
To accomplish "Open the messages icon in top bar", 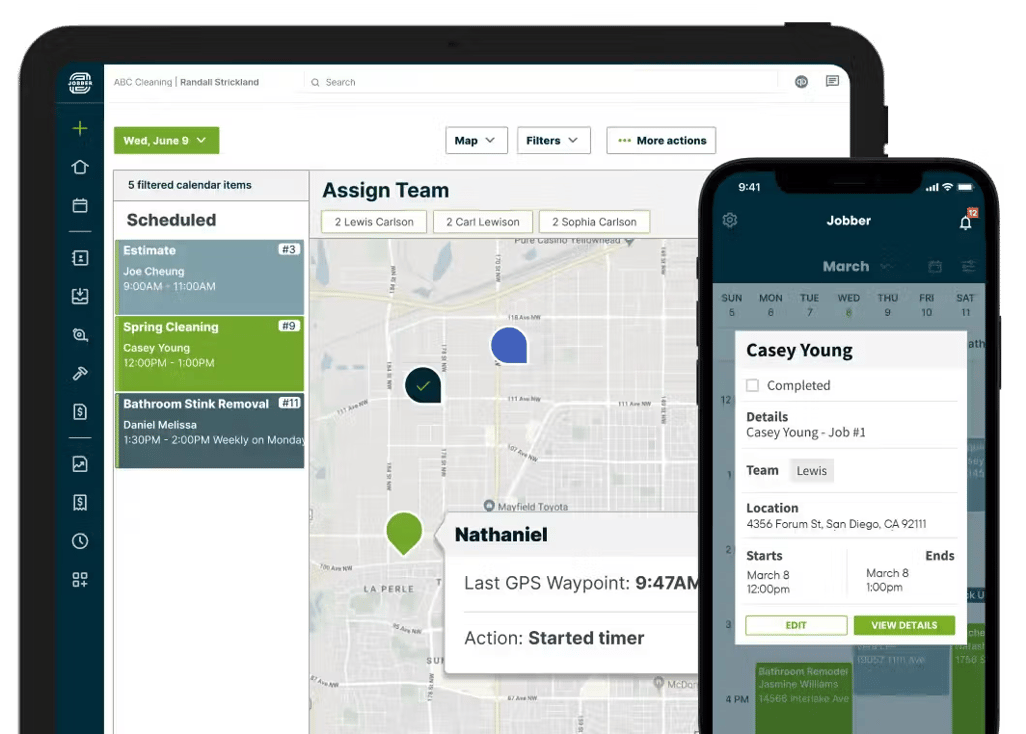I will click(x=832, y=81).
